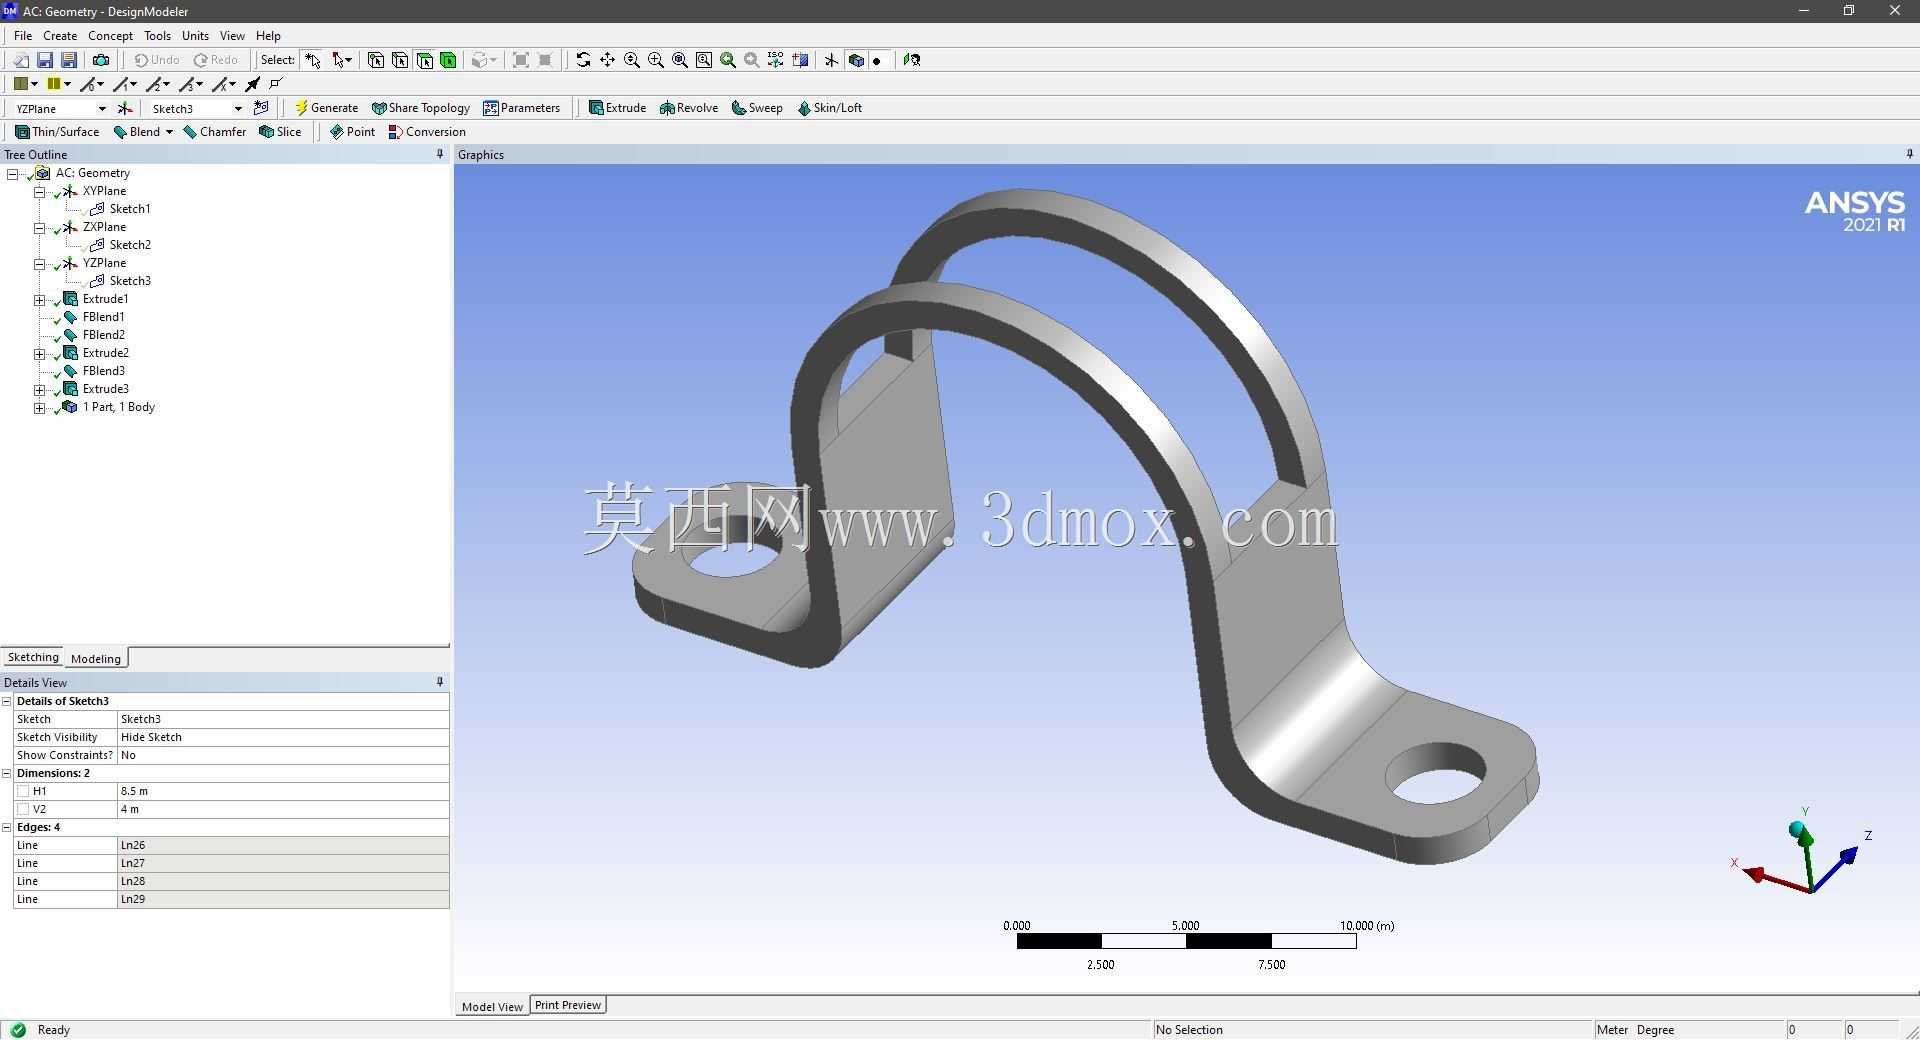This screenshot has width=1920, height=1040.
Task: Click the New Sketch icon beside Sketch3
Action: point(261,108)
